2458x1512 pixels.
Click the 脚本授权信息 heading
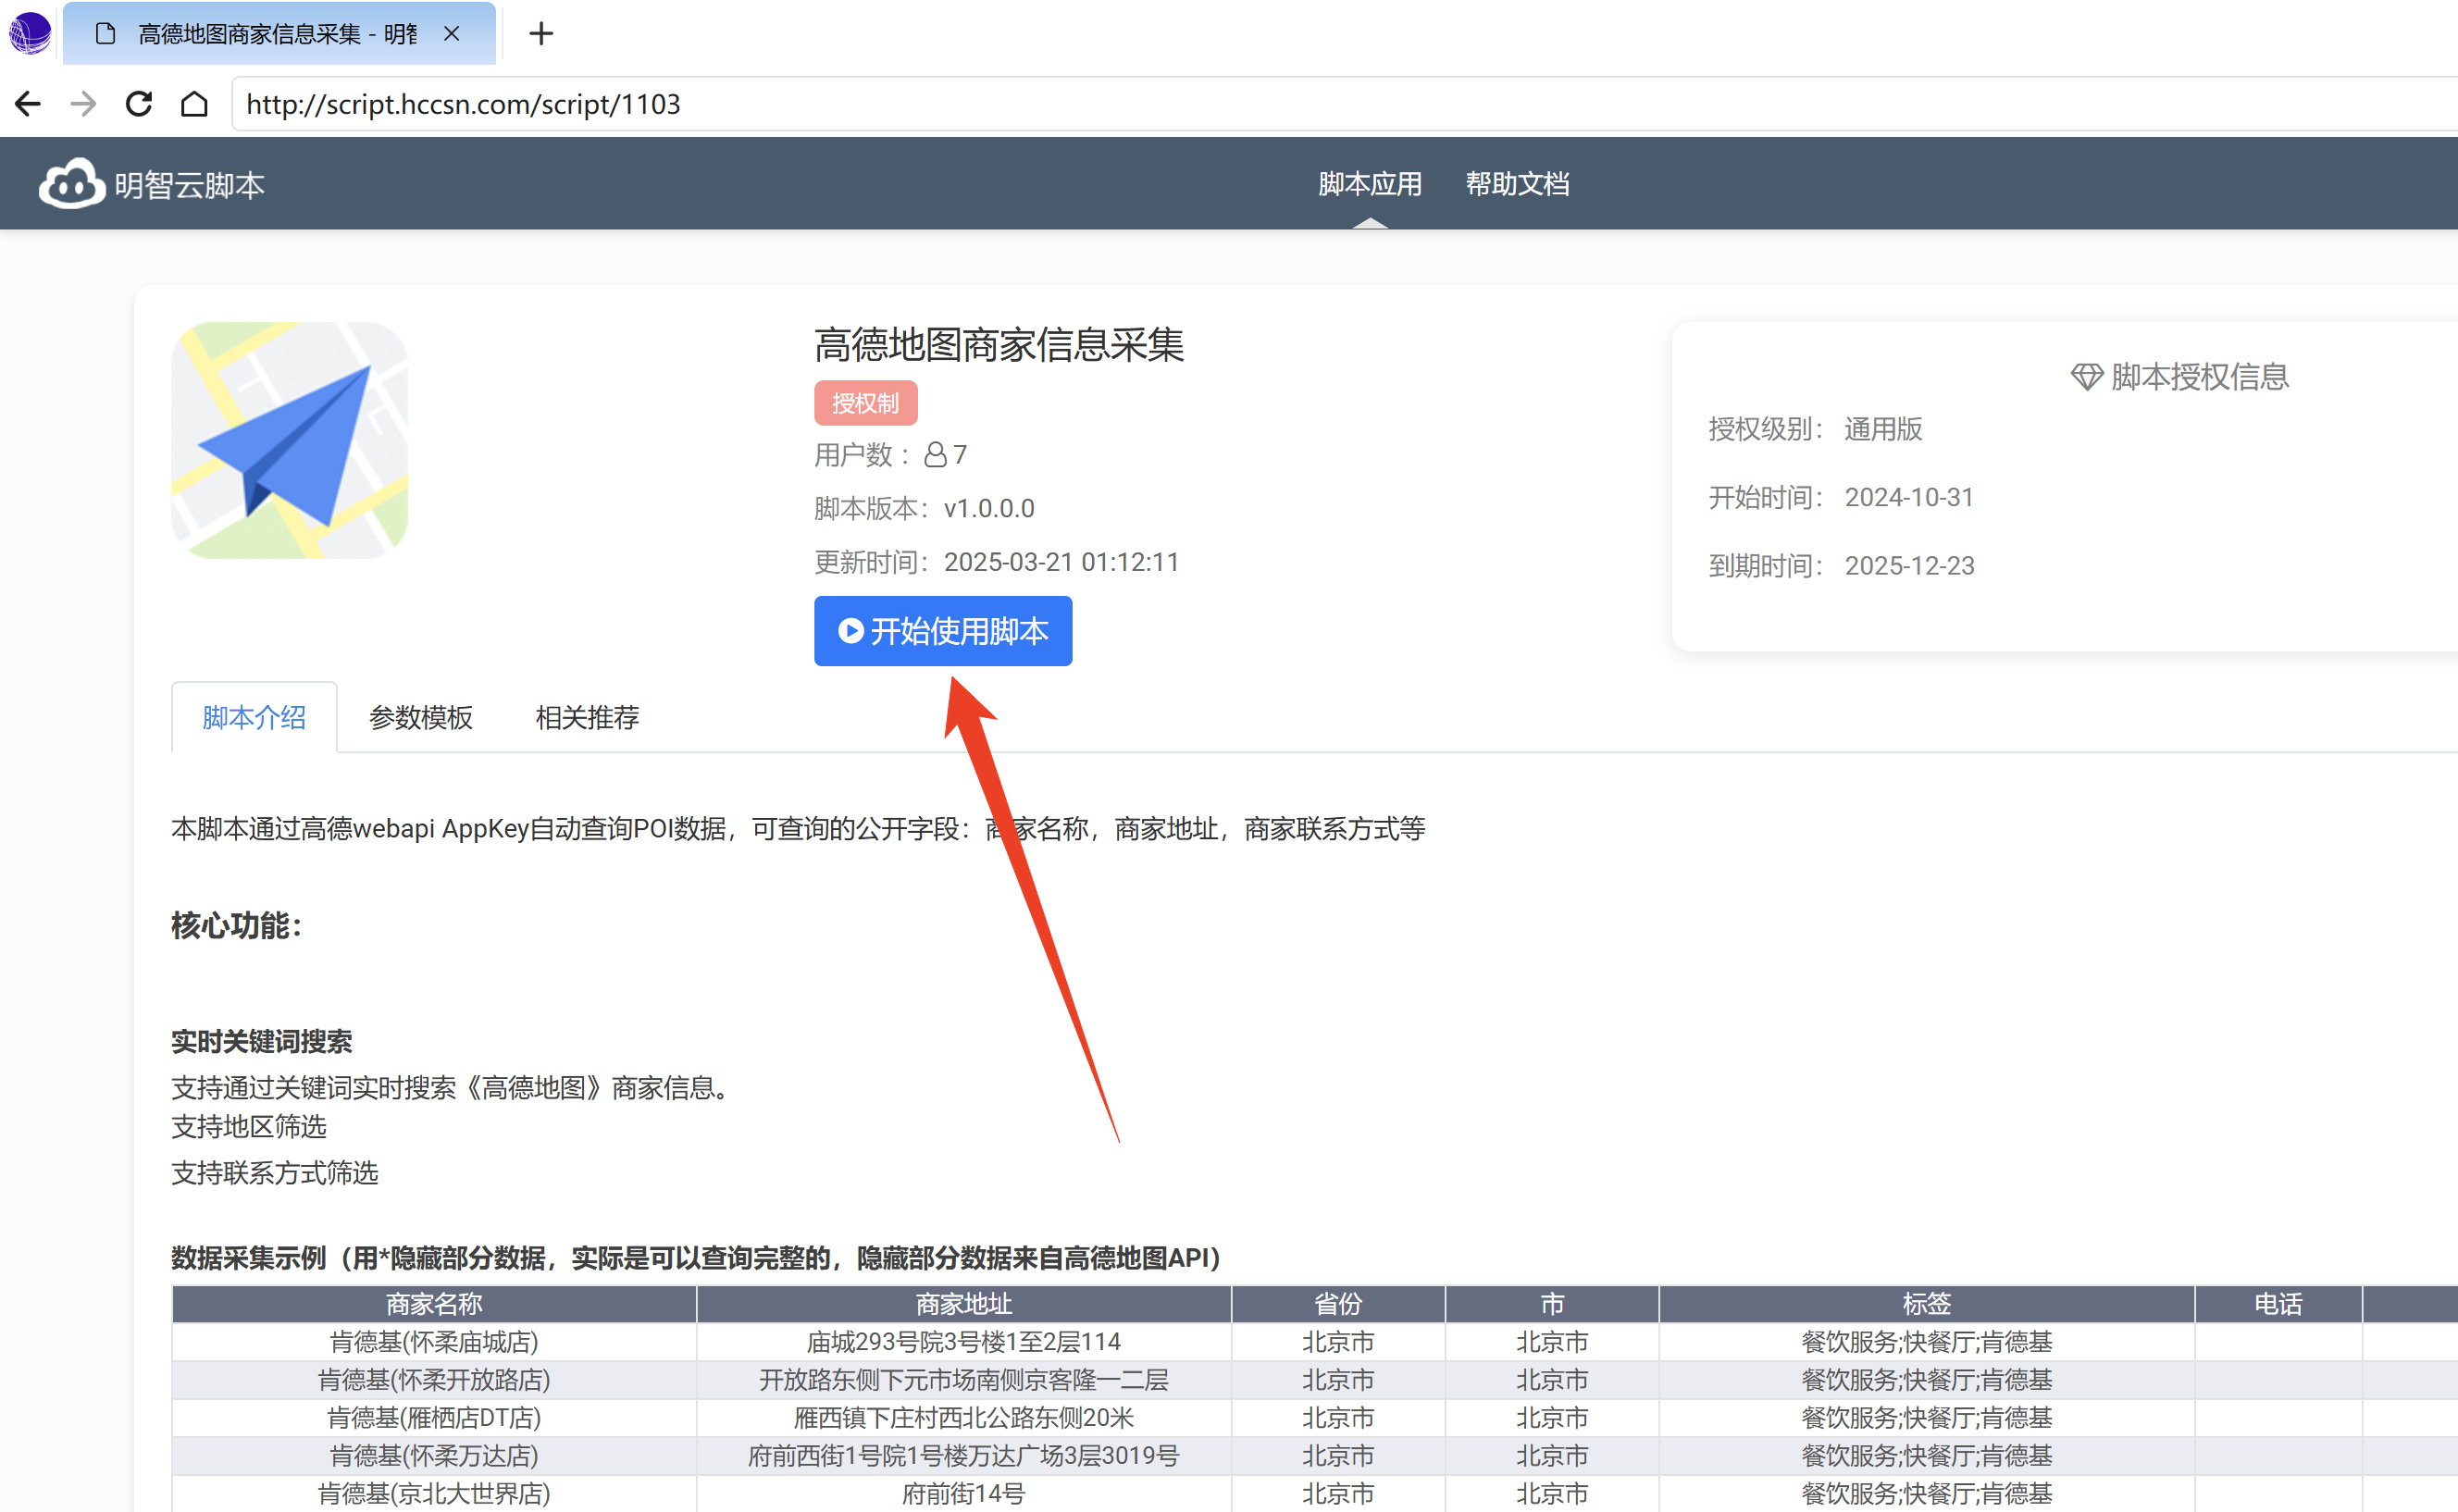coord(2199,377)
